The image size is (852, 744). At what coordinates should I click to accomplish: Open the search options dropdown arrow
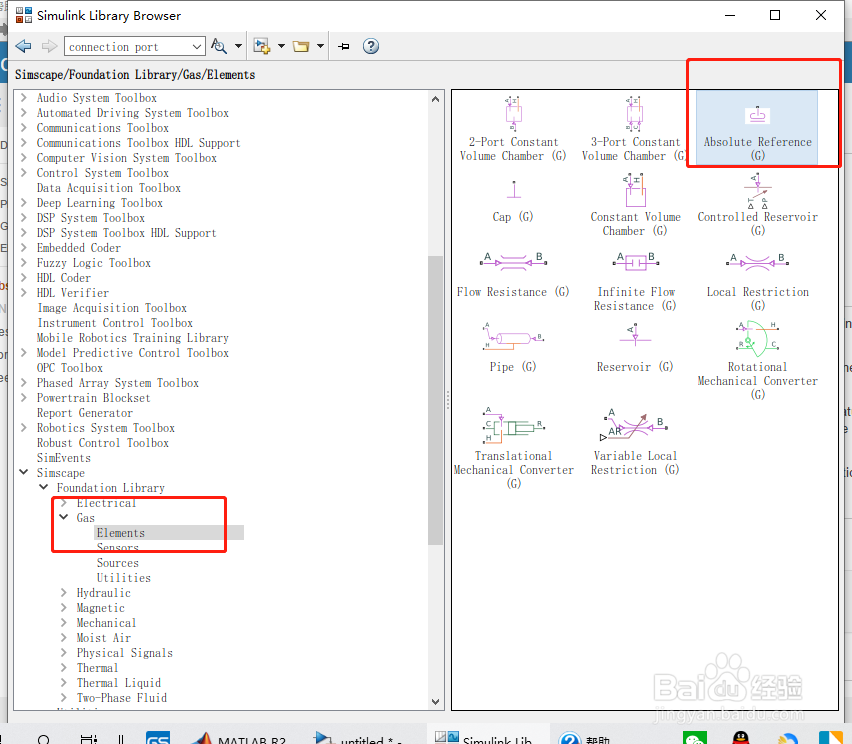point(238,46)
